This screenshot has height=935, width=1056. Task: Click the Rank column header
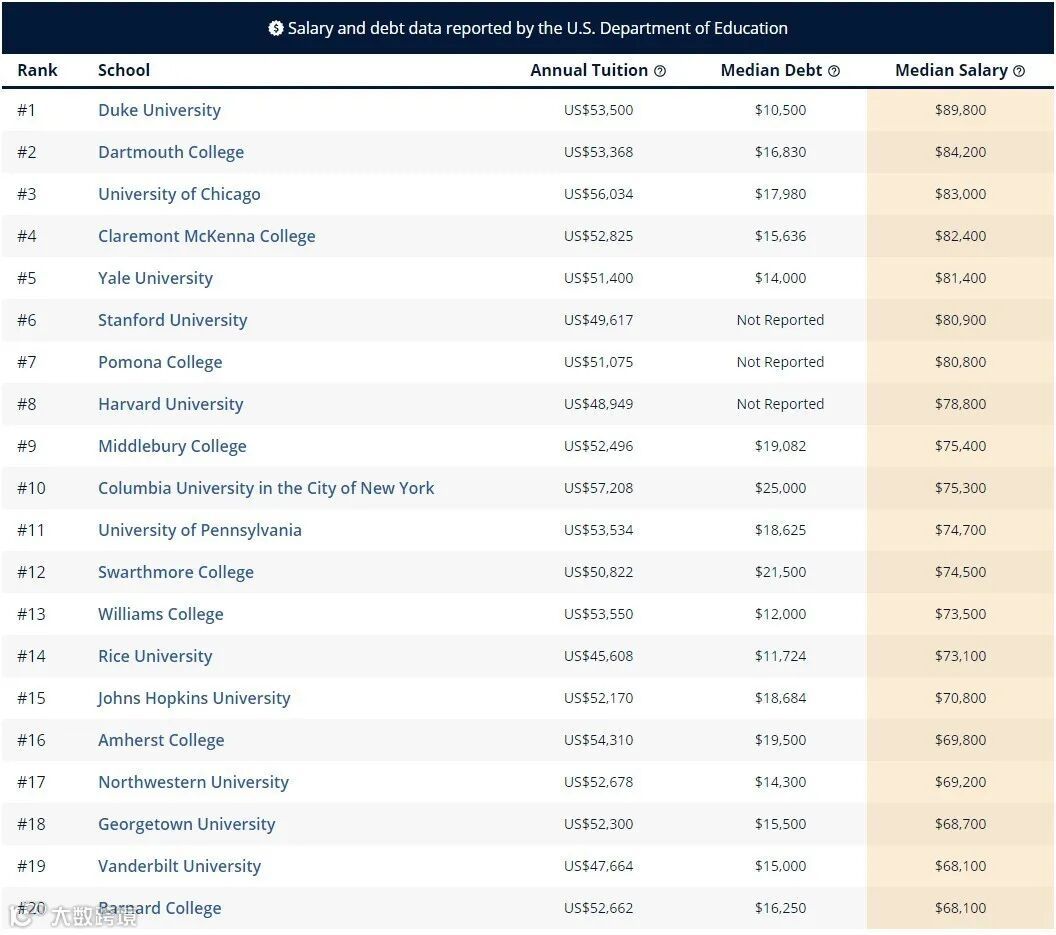(x=37, y=70)
